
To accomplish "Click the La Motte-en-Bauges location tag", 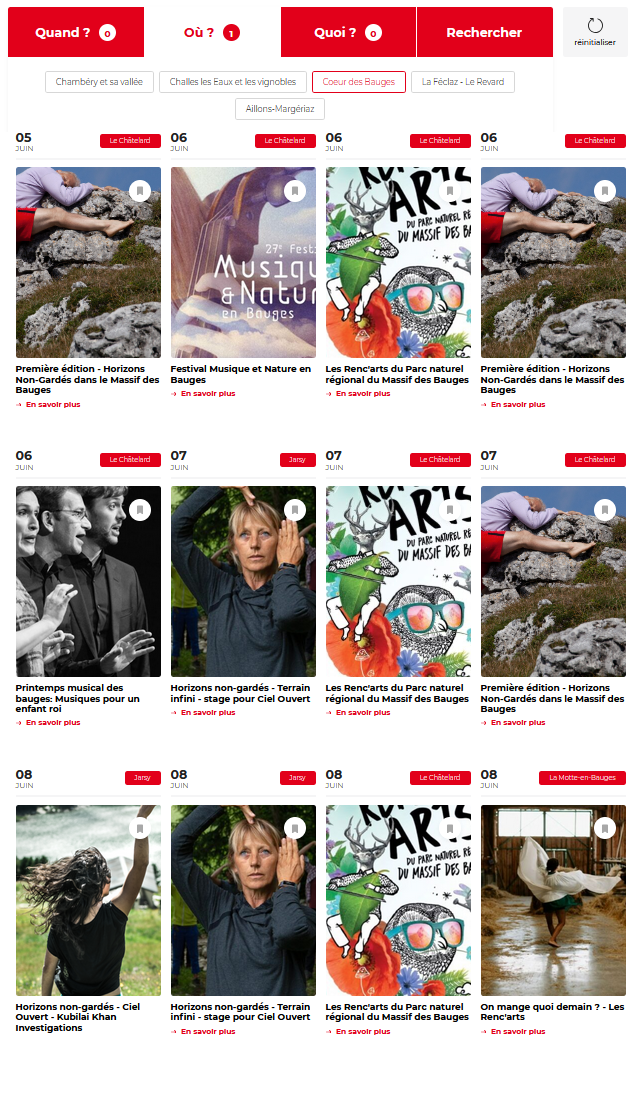I will tap(582, 778).
